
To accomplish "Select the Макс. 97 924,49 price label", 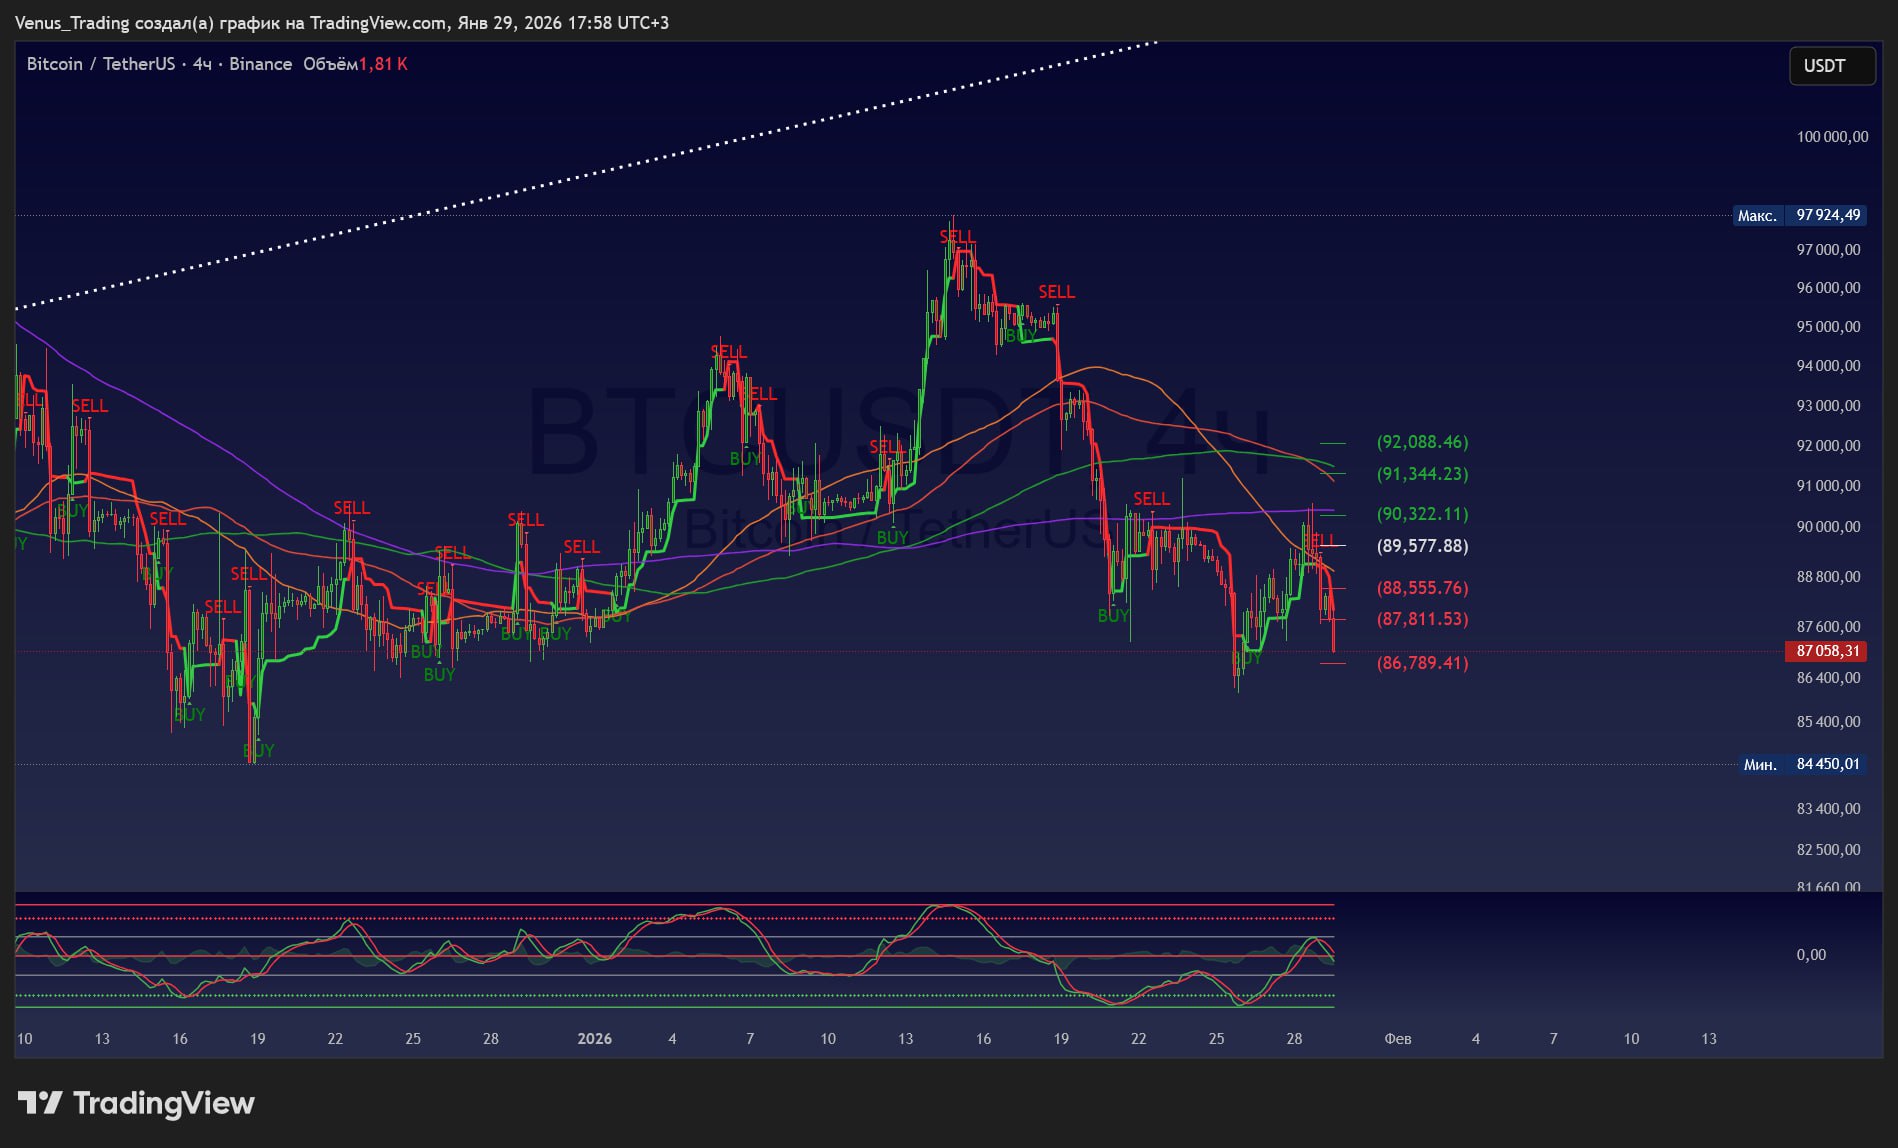I will pyautogui.click(x=1799, y=215).
